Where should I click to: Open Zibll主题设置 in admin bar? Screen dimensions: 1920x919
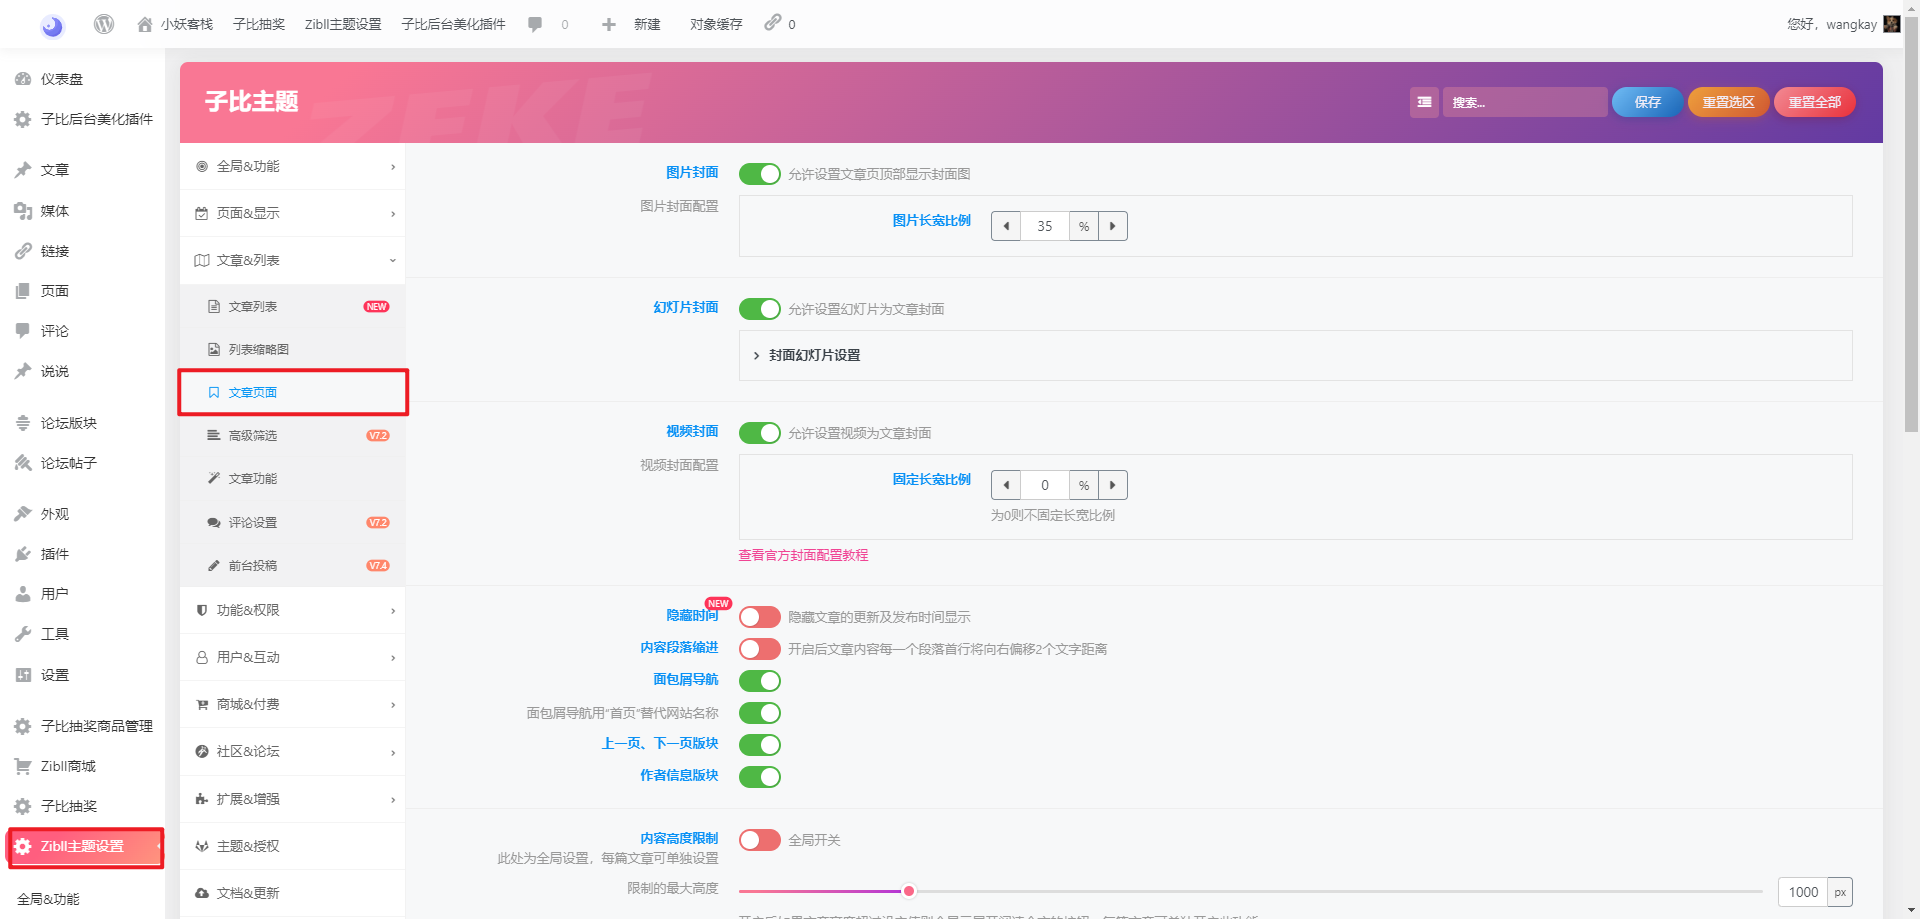tap(343, 24)
